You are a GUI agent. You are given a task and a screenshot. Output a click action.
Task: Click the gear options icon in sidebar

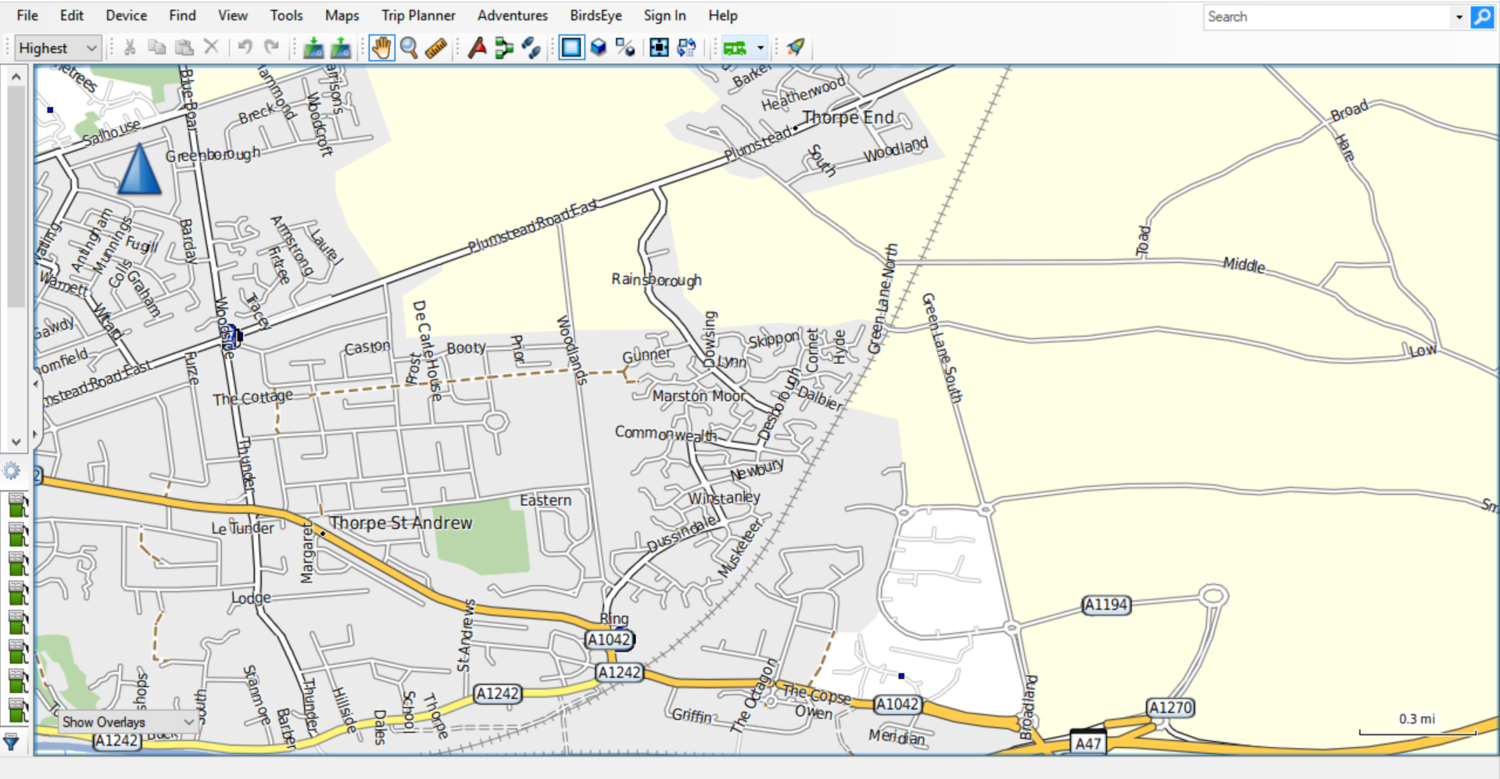pos(11,471)
